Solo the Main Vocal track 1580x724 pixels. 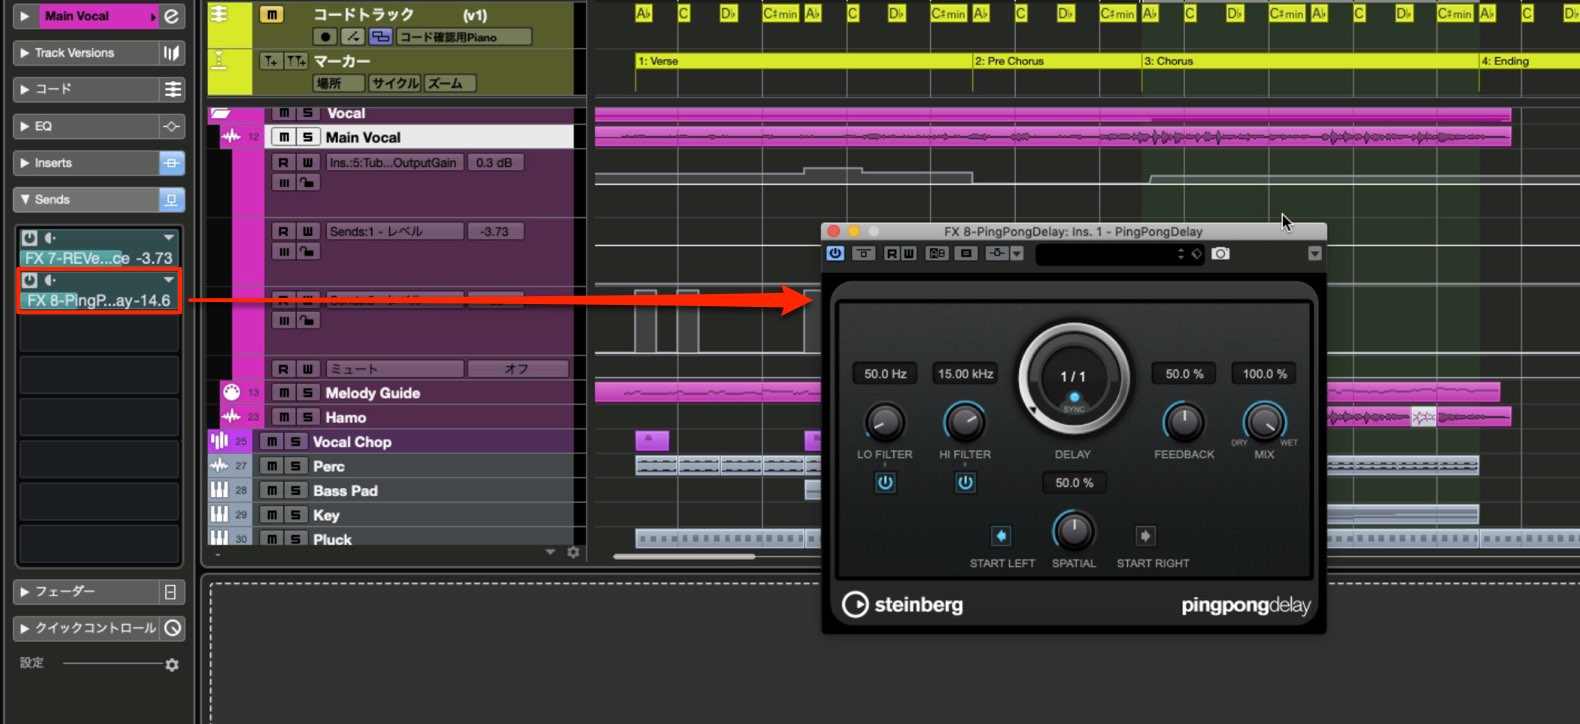308,137
